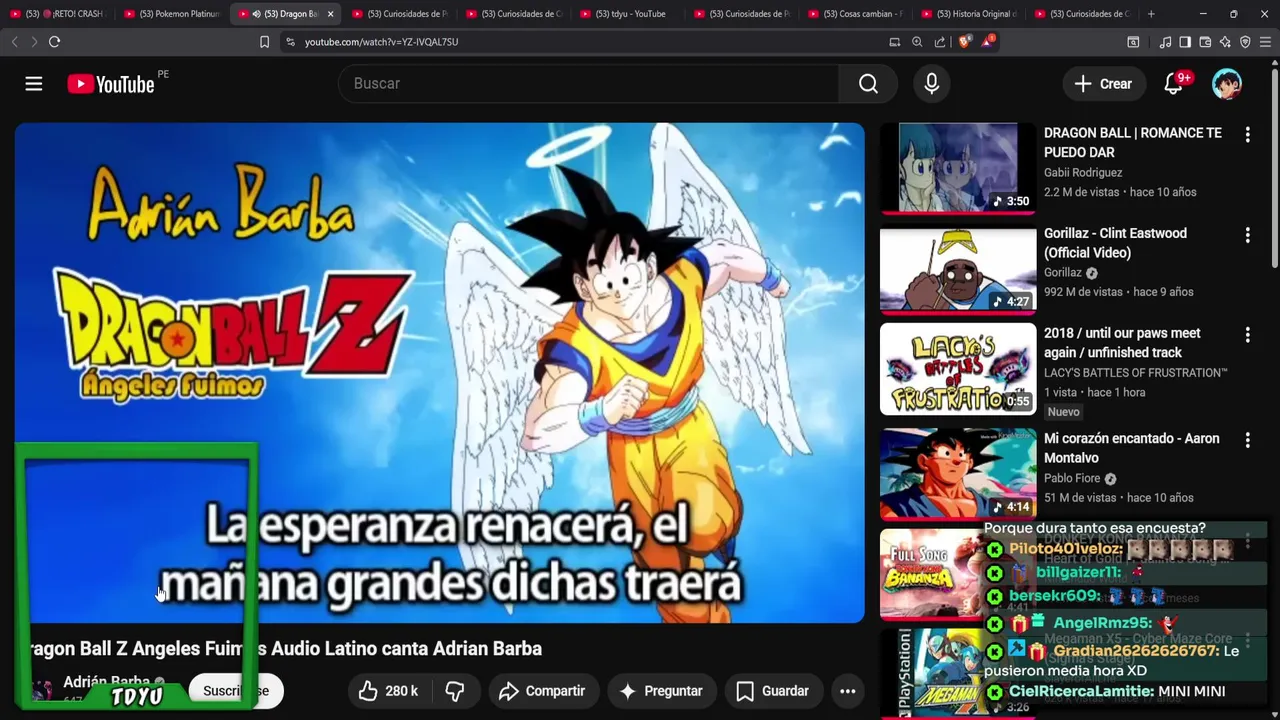Click the Compartir share button
This screenshot has height=720, width=1280.
(x=542, y=691)
